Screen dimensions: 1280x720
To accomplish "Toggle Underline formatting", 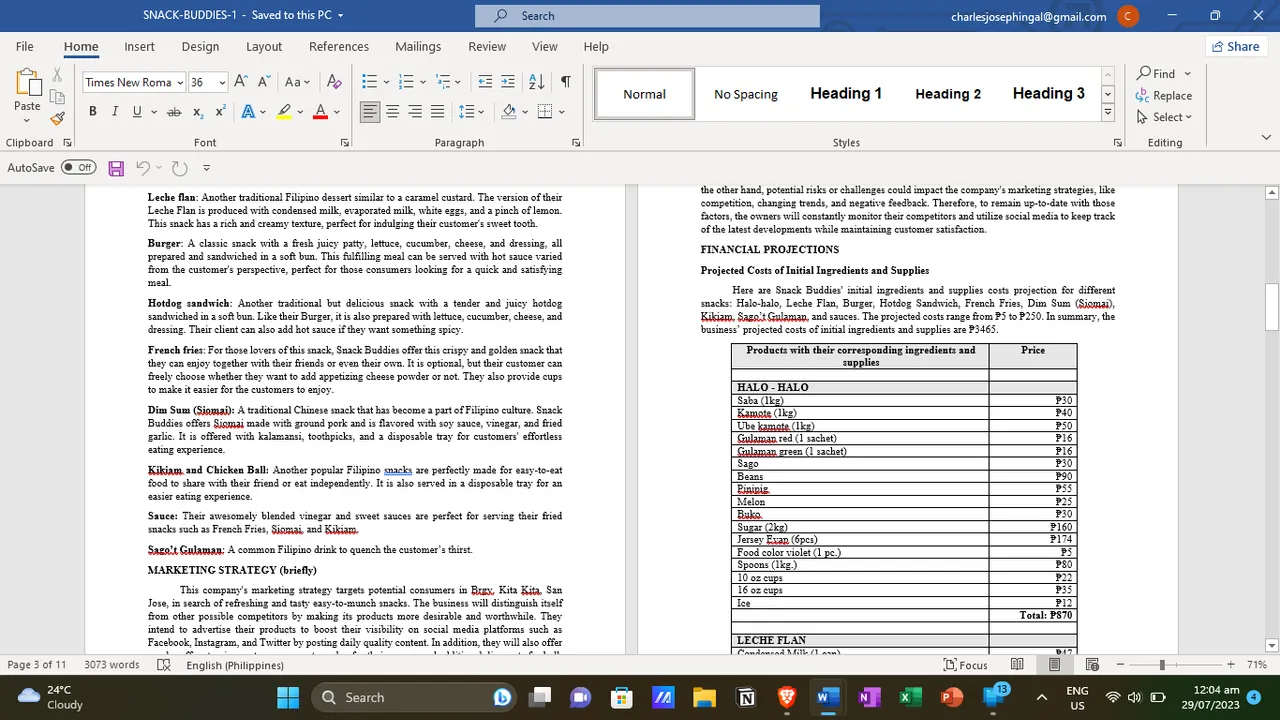I will pyautogui.click(x=137, y=112).
